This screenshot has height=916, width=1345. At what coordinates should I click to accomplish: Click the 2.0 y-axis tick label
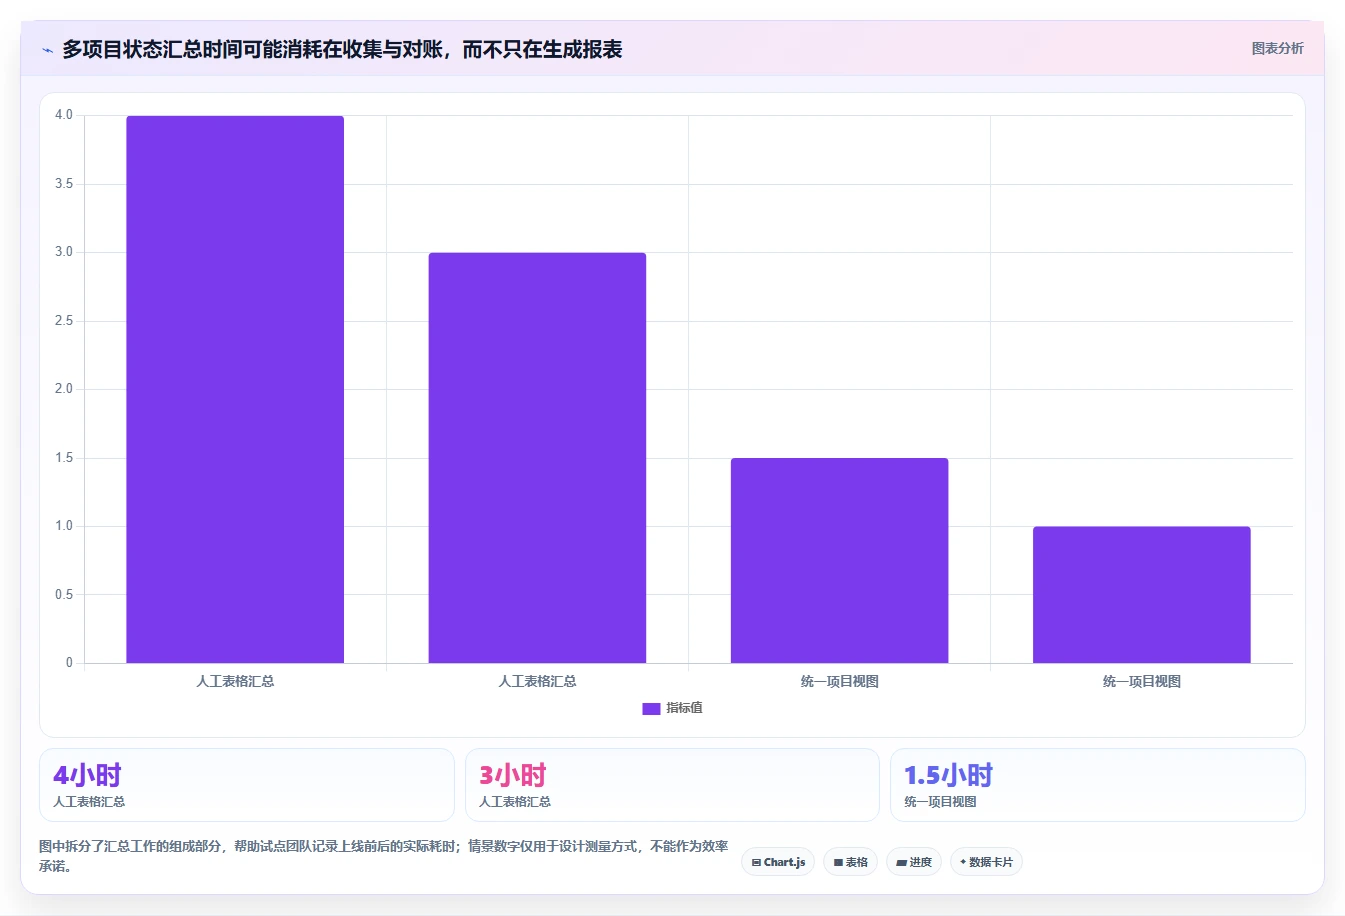pos(64,389)
